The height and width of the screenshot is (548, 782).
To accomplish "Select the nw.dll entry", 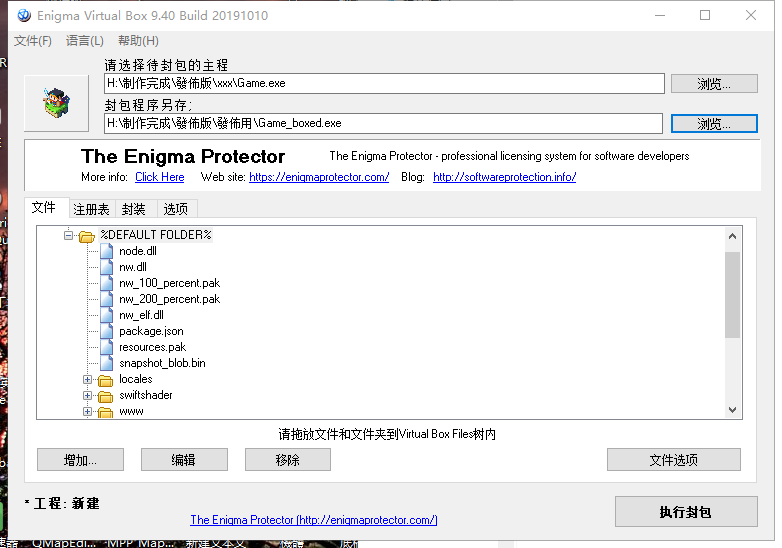I will (133, 267).
